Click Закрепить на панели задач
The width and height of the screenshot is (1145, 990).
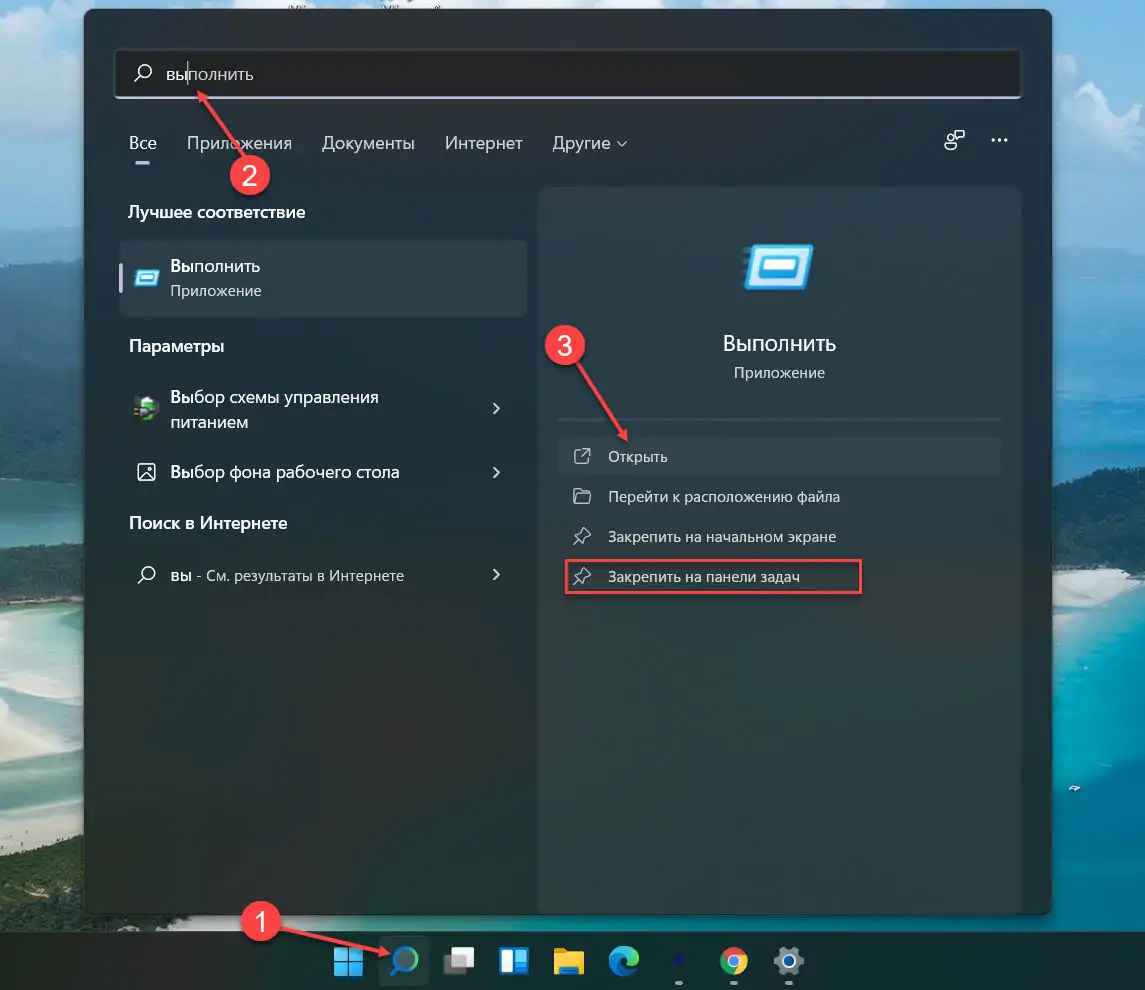(x=704, y=577)
